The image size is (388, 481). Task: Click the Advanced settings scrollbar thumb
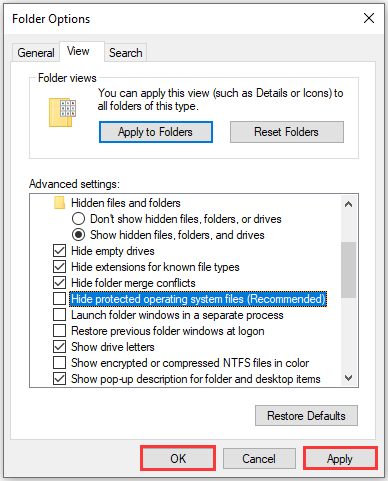click(x=349, y=270)
